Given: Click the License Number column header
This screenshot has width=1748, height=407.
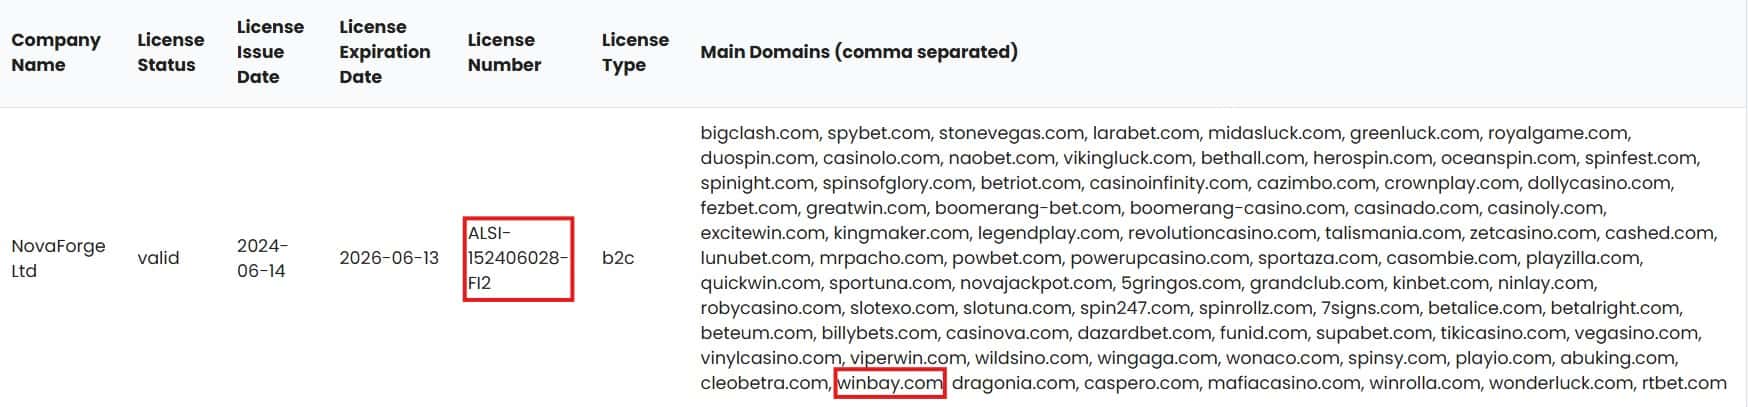Looking at the screenshot, I should point(504,52).
